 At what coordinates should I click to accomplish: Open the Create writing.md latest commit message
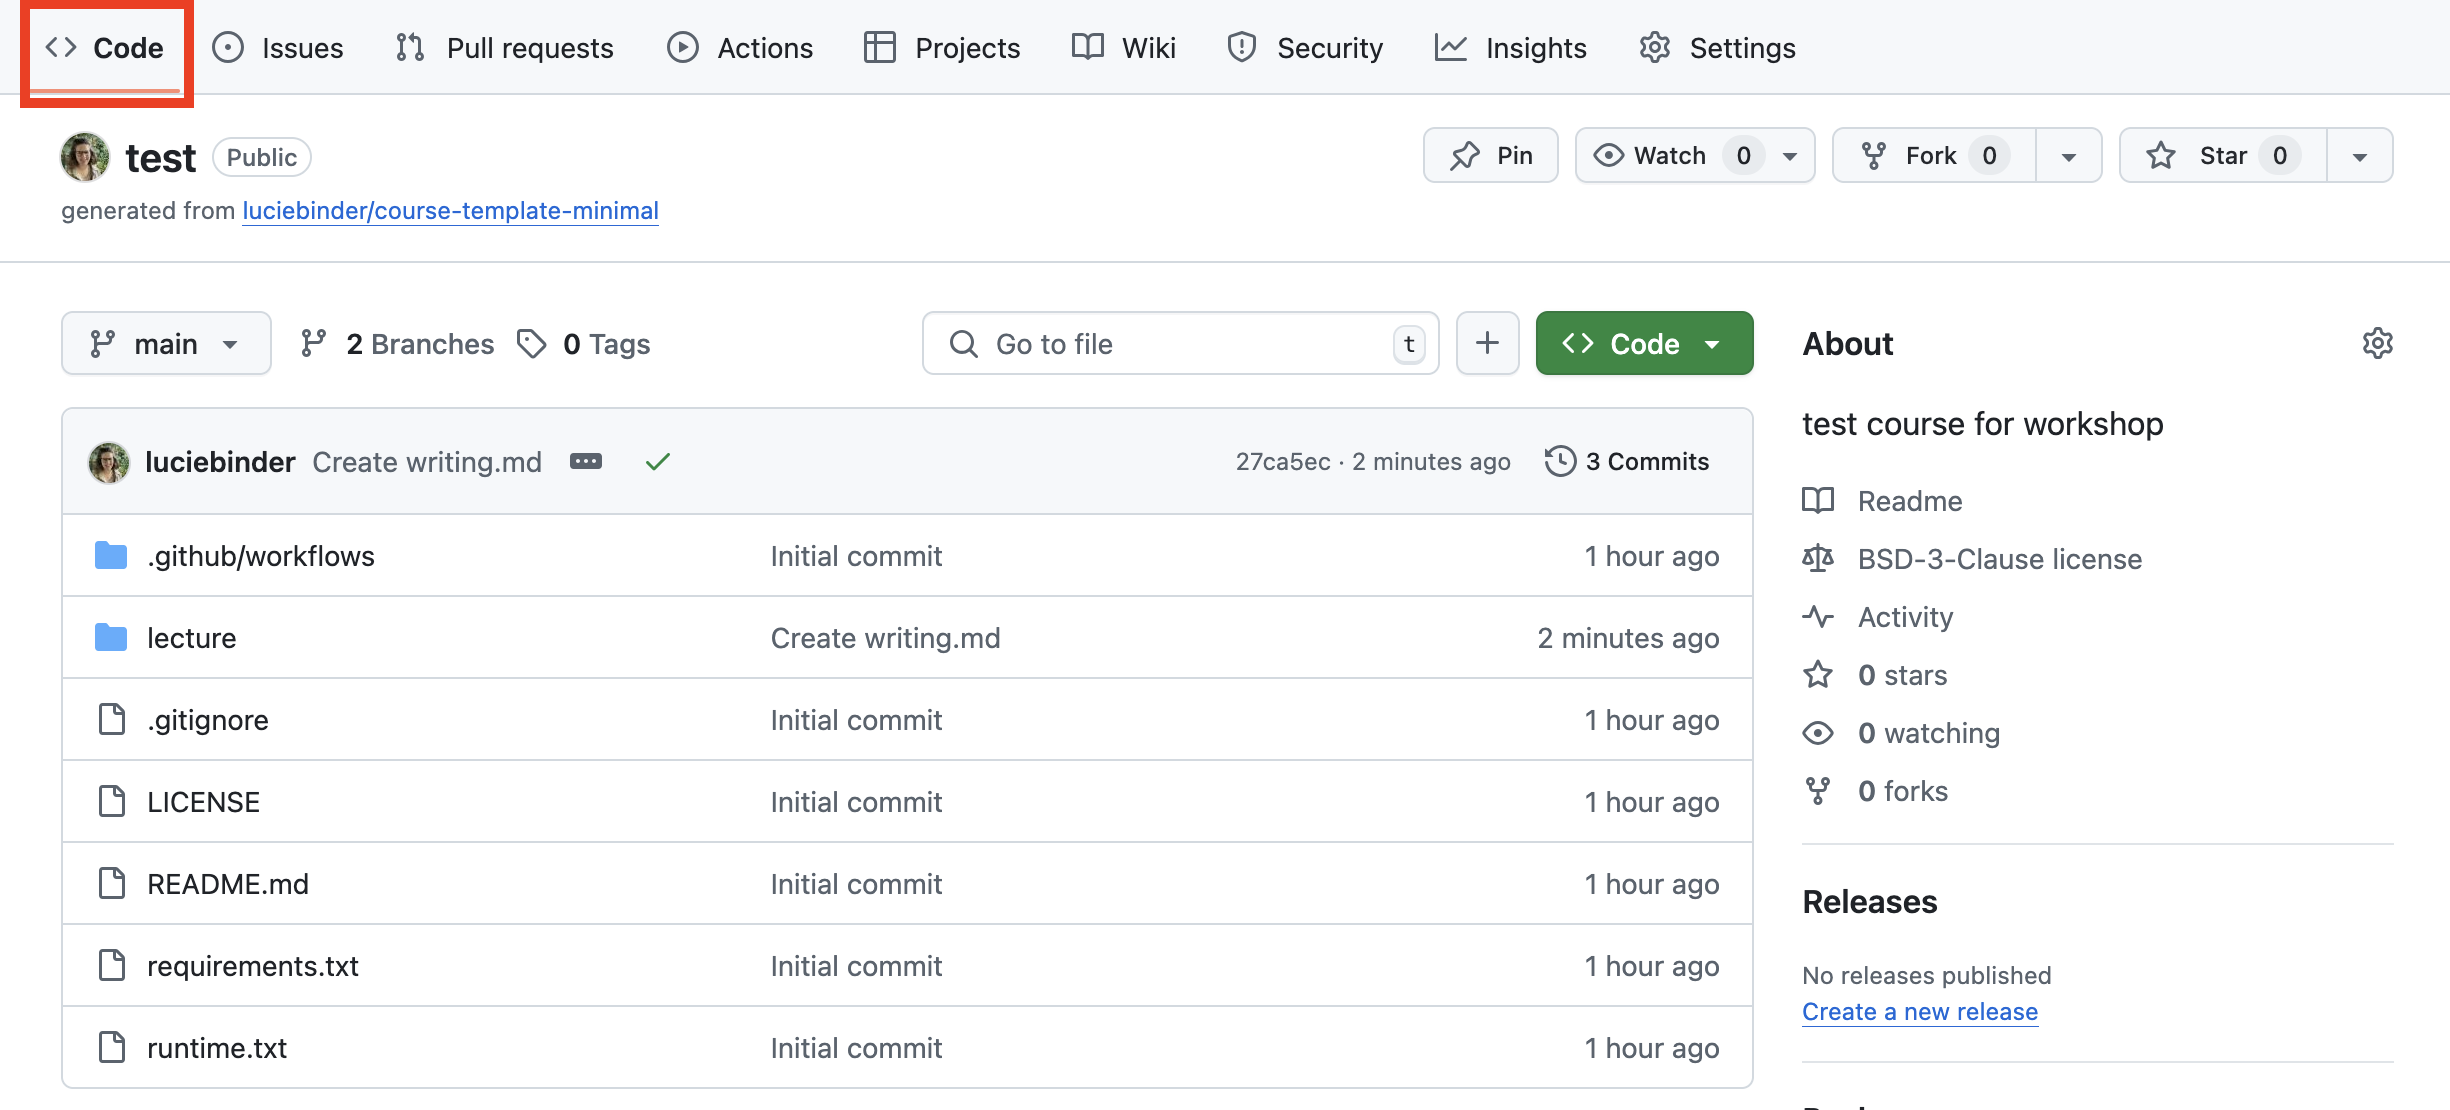coord(427,462)
